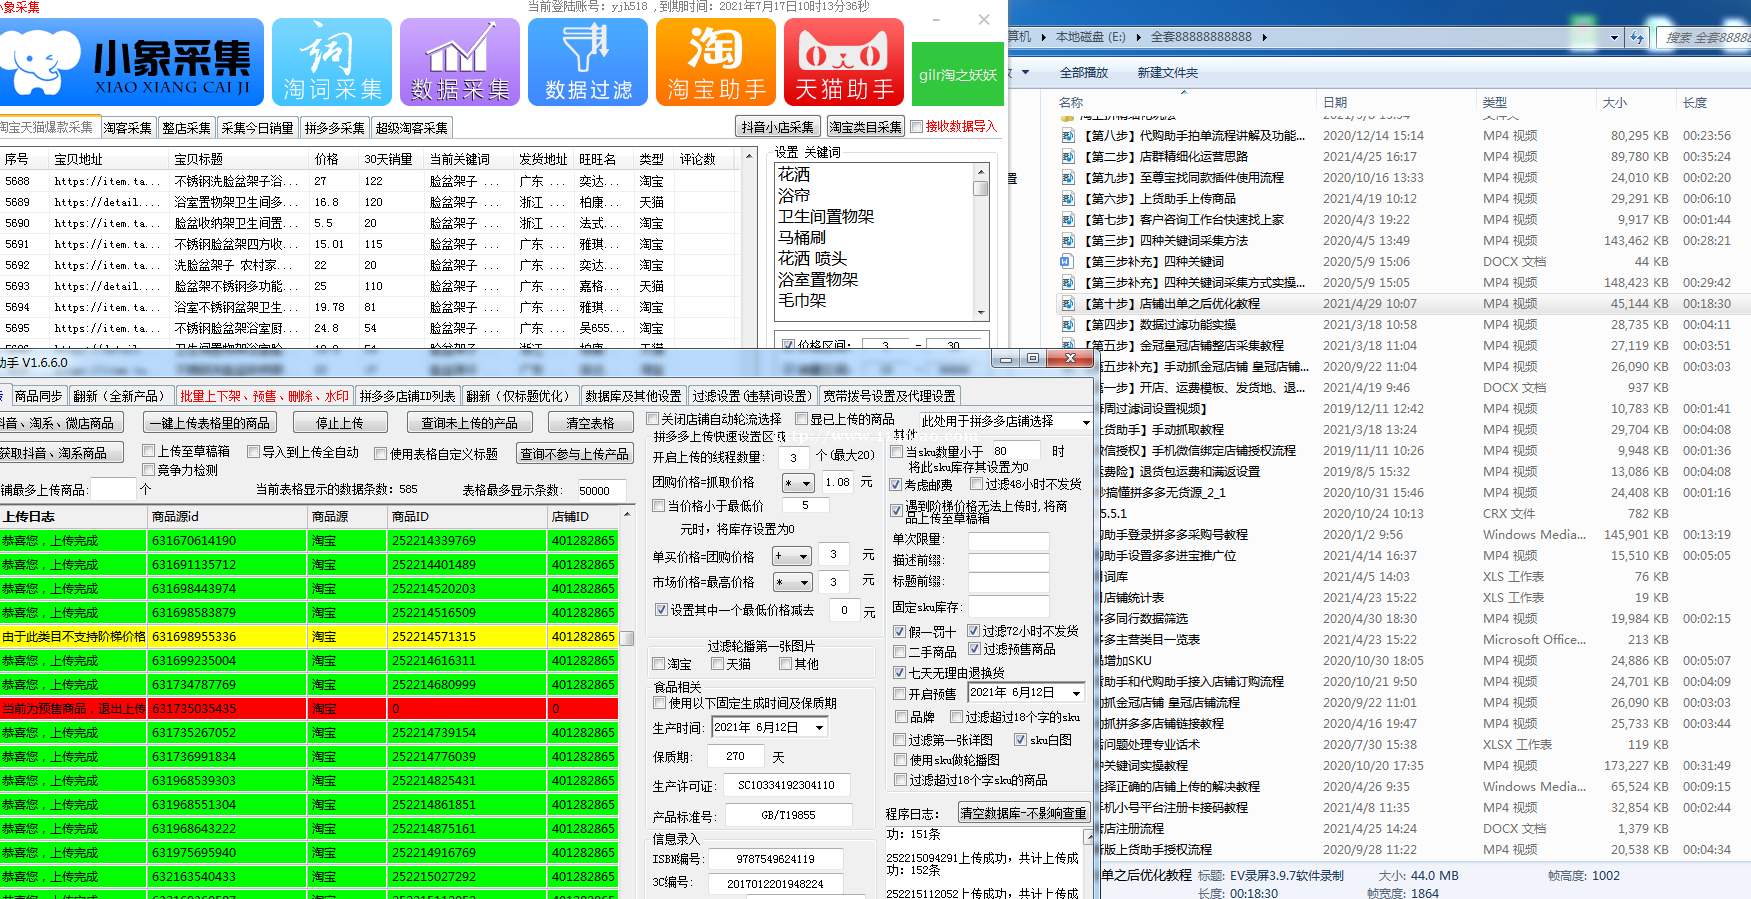Viewport: 1751px width, 899px height.
Task: Click the Explorer search box
Action: [x=1704, y=37]
